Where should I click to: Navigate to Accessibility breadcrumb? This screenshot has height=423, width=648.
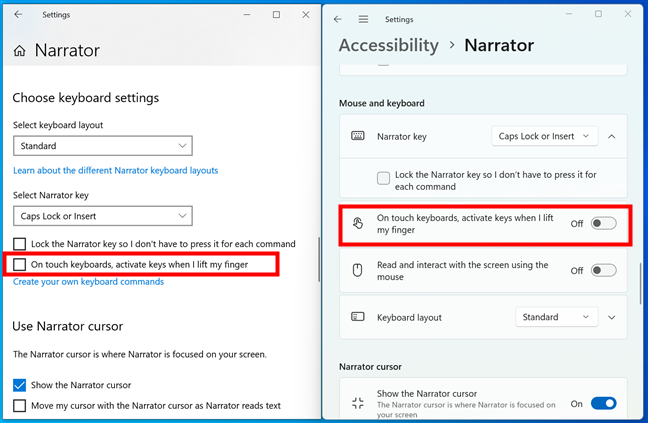(389, 45)
